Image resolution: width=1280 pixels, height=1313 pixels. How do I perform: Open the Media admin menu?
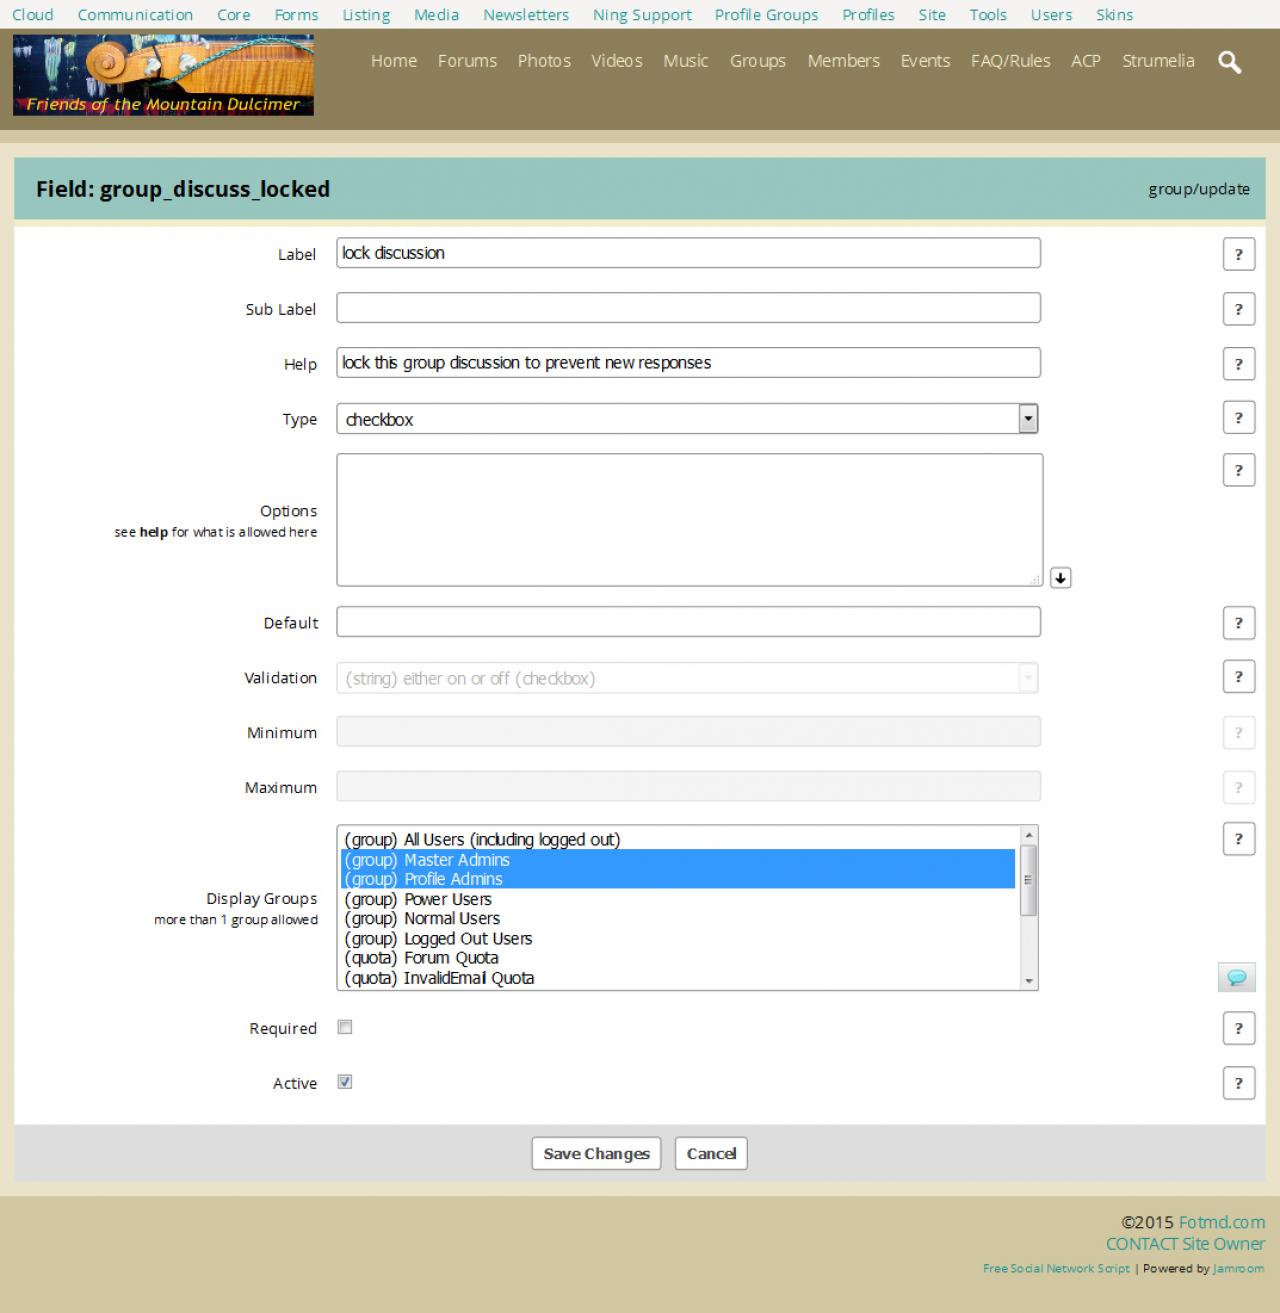pyautogui.click(x=437, y=15)
